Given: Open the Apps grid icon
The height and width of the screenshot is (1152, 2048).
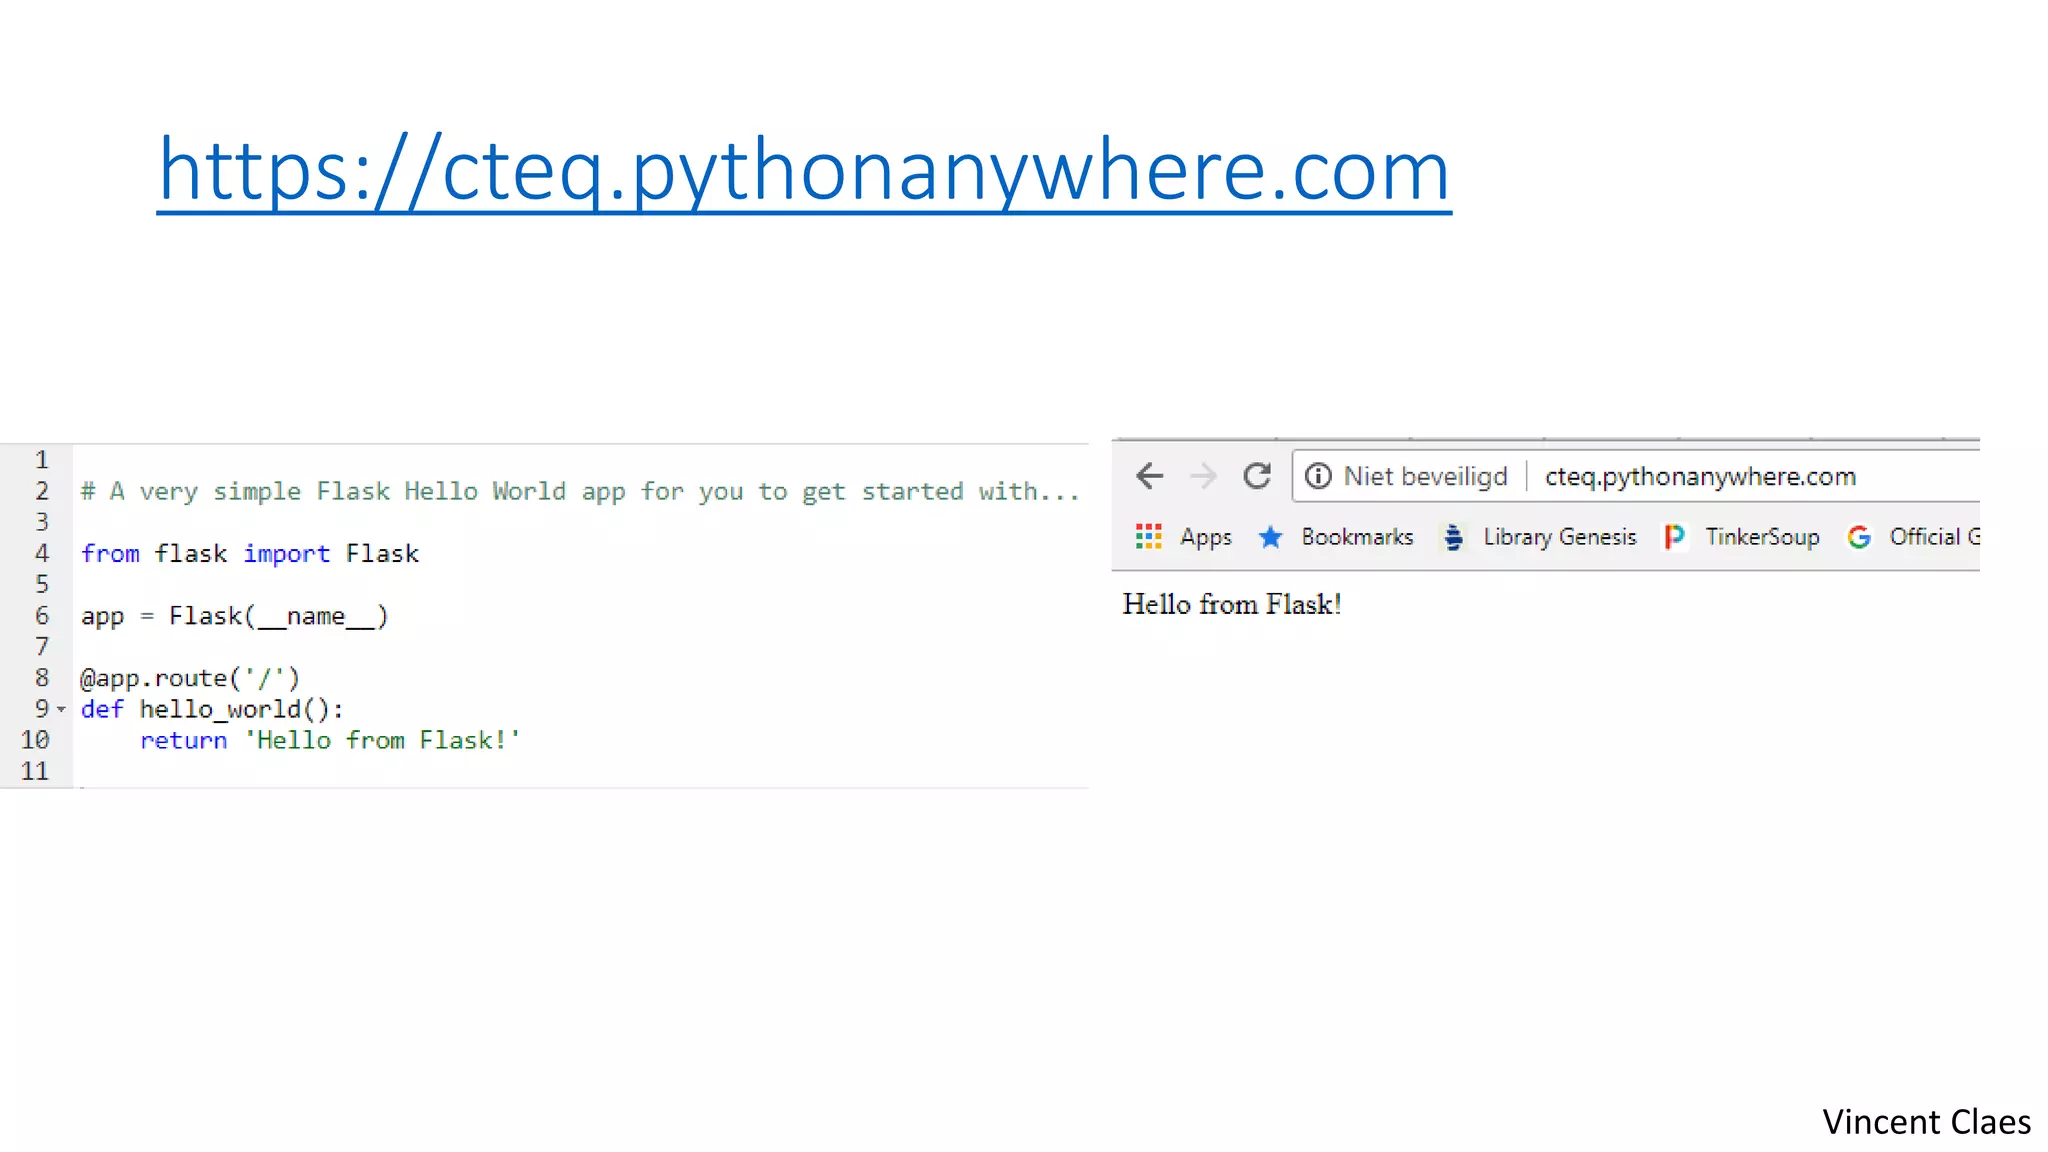Looking at the screenshot, I should coord(1149,537).
